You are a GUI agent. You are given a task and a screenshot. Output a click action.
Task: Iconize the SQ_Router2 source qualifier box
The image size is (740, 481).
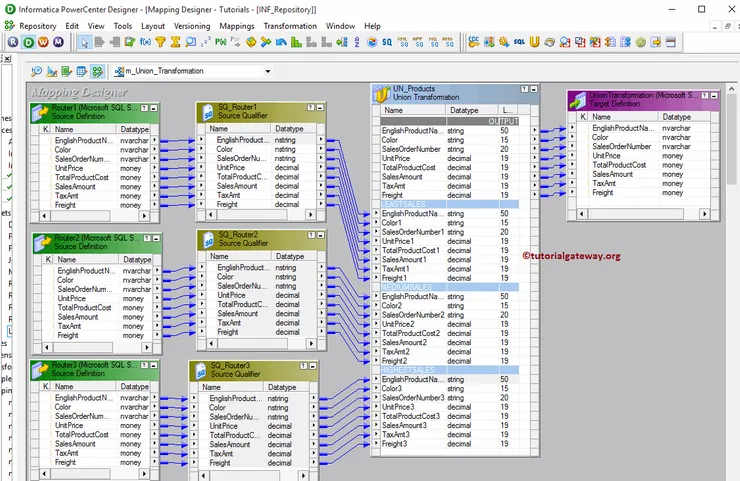click(x=321, y=235)
